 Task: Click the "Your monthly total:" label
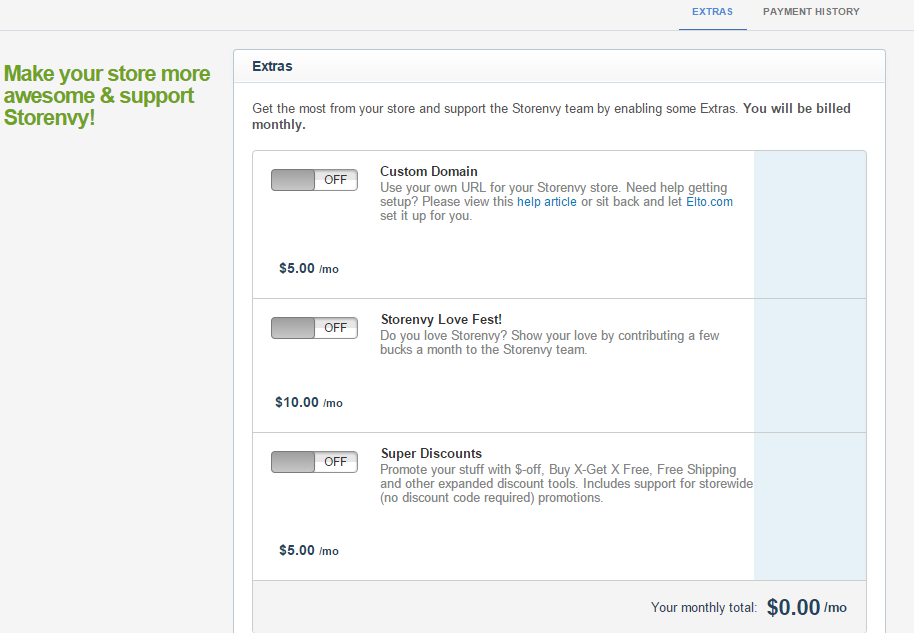(x=704, y=608)
